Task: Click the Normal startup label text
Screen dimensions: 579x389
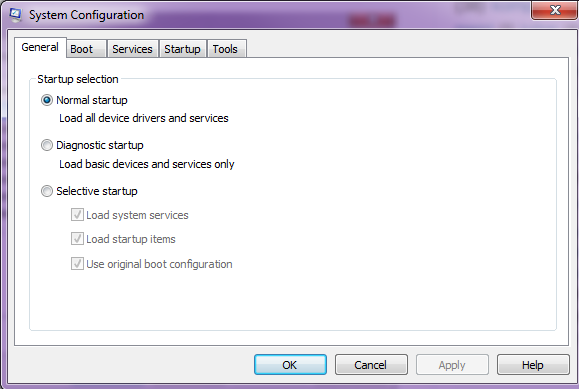Action: tap(92, 100)
